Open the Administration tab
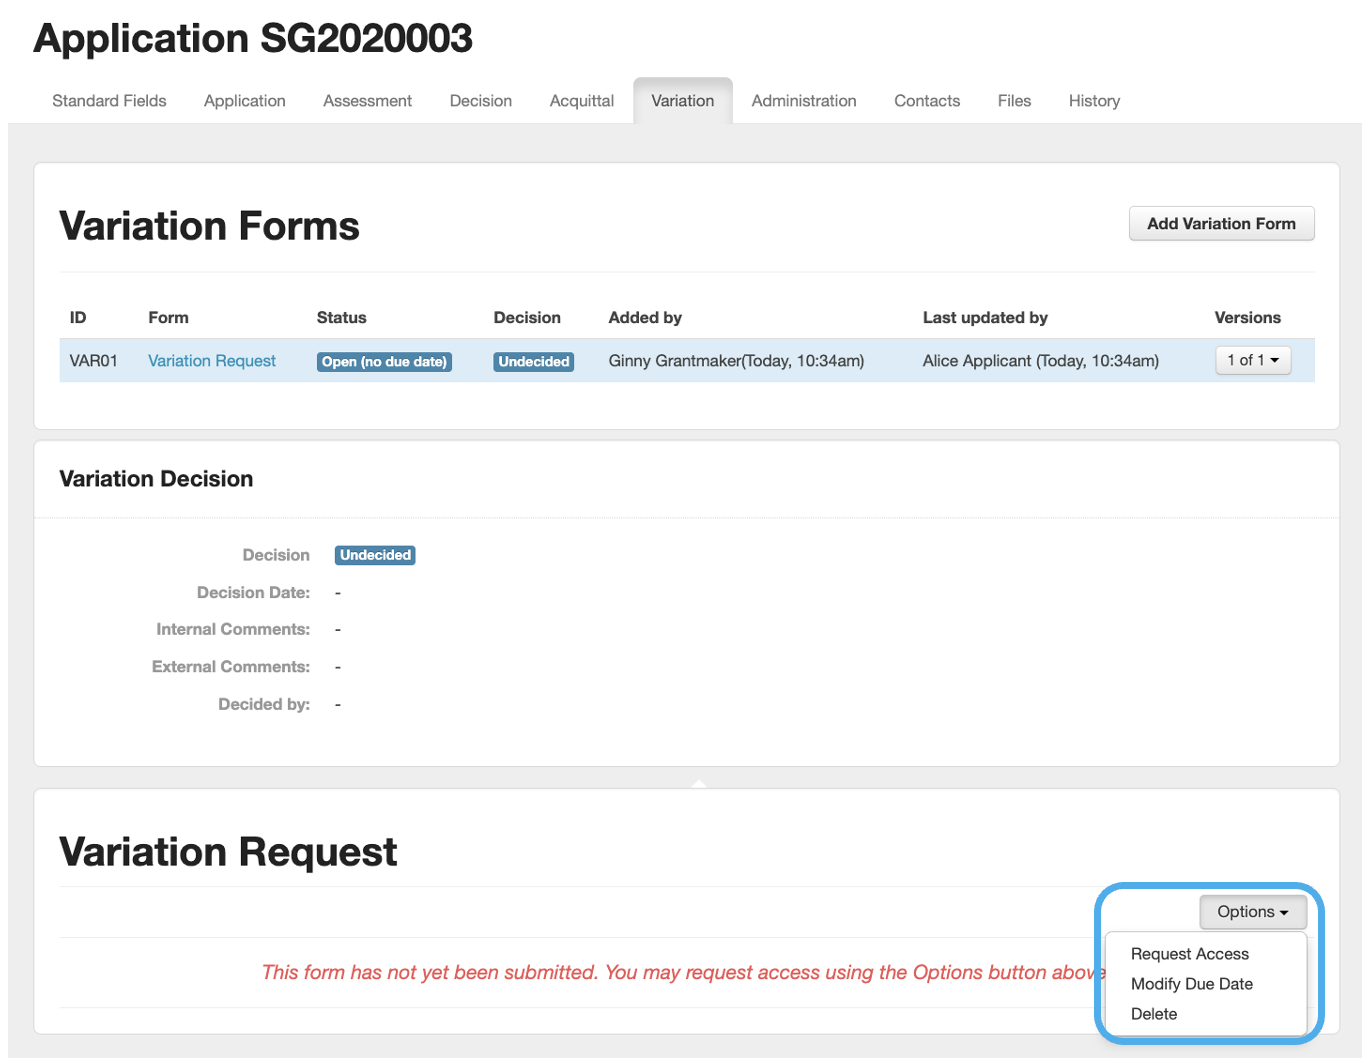This screenshot has height=1058, width=1366. [803, 101]
